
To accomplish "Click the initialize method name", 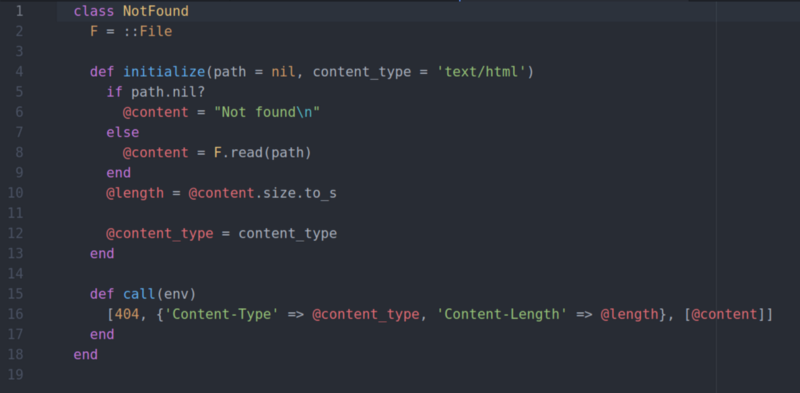I will 164,72.
